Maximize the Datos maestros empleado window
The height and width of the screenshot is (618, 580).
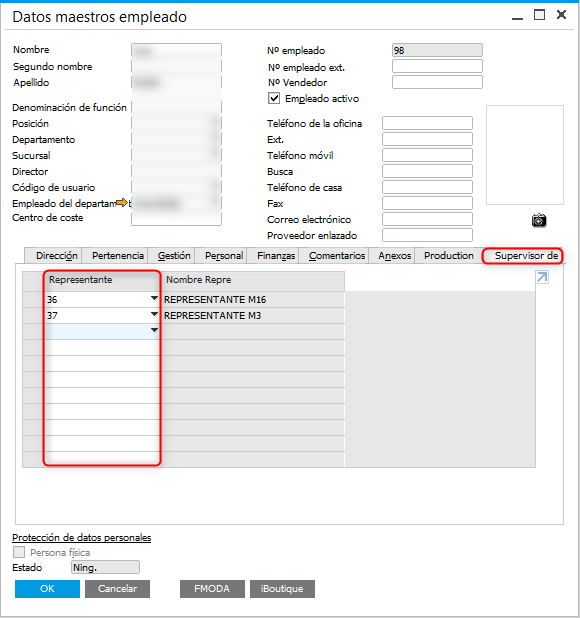point(539,15)
